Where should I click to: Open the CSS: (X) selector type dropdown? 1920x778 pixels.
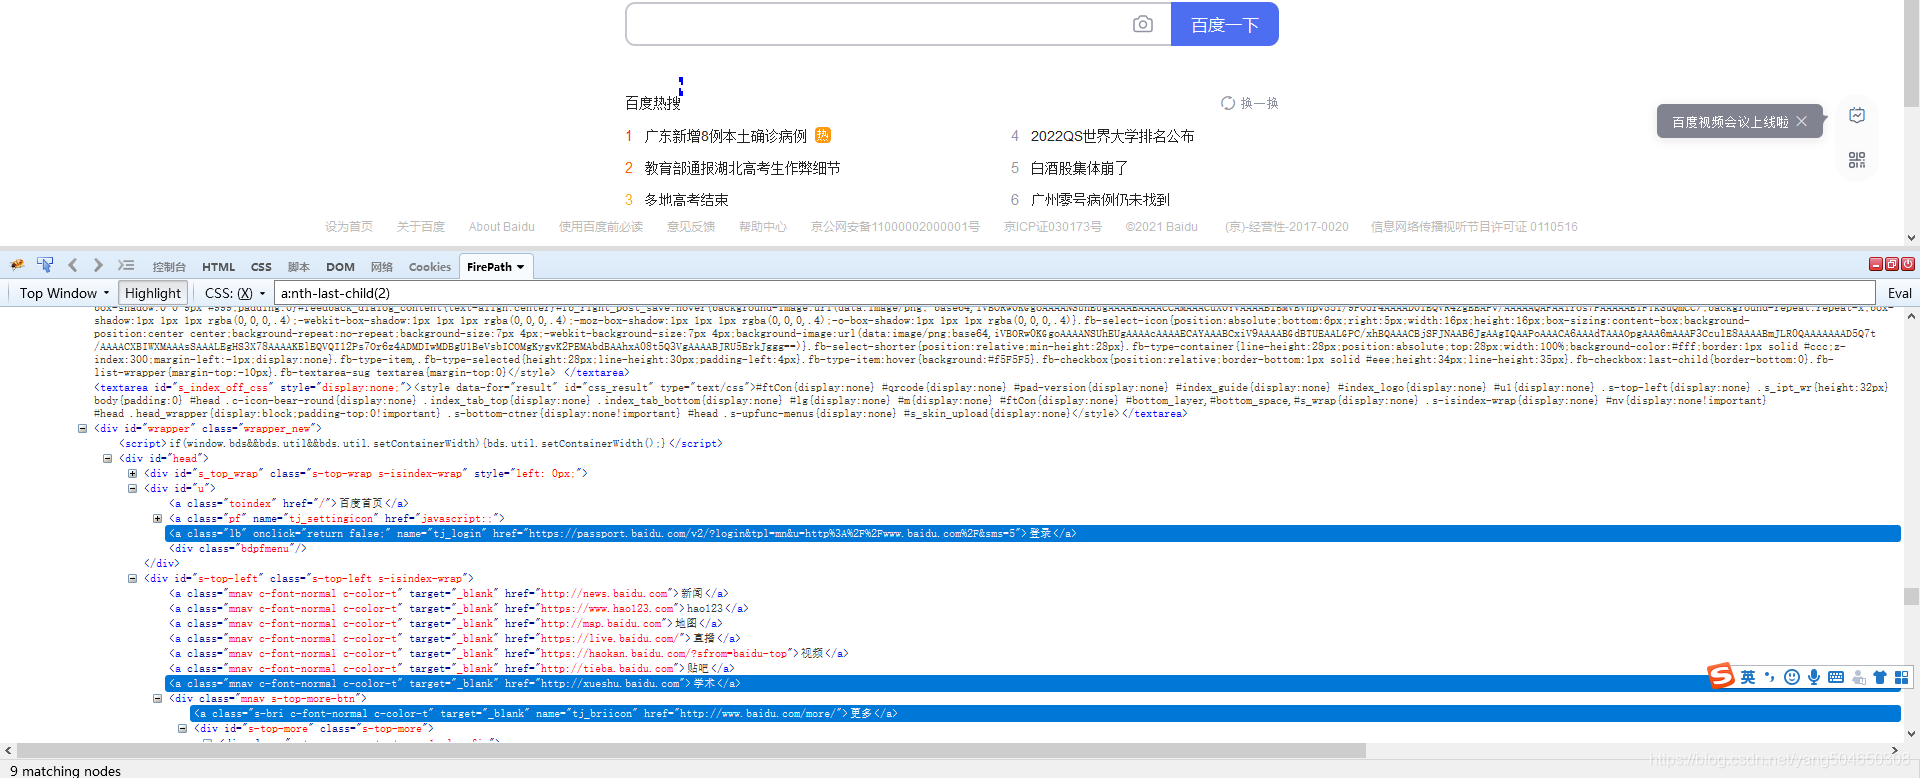pos(235,293)
